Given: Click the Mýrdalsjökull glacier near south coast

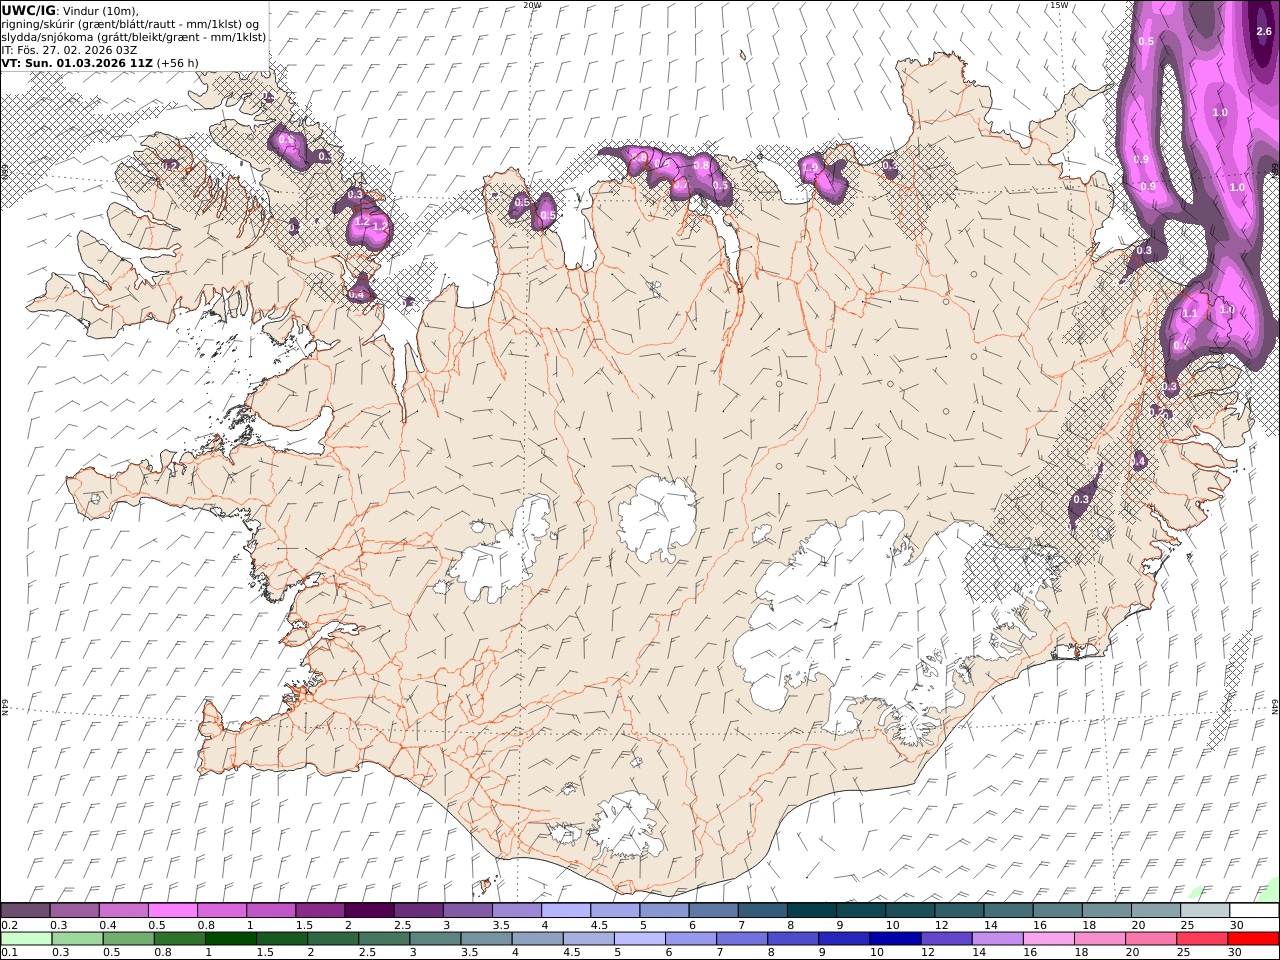Looking at the screenshot, I should 626,824.
